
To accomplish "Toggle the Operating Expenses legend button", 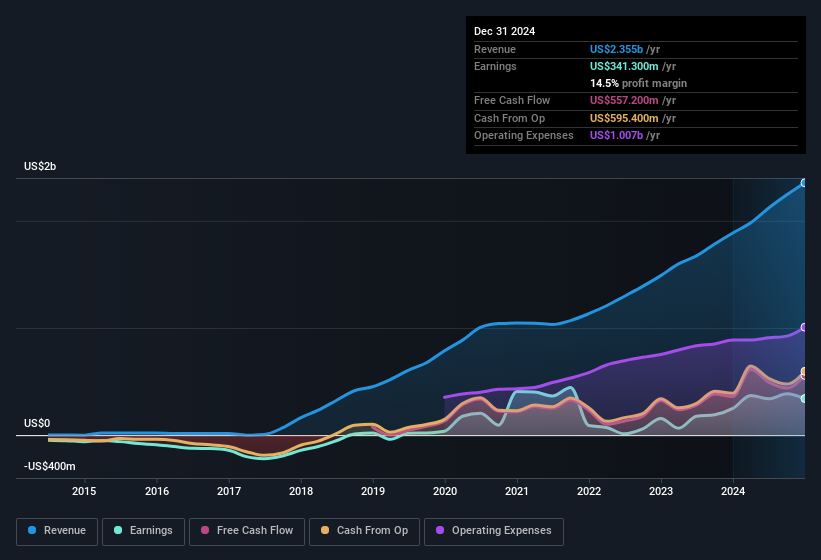I will coord(494,531).
